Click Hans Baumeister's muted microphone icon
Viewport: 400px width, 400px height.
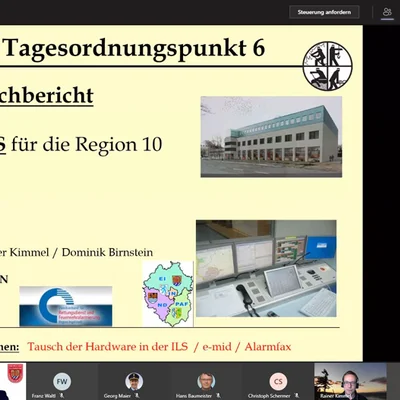point(218,396)
